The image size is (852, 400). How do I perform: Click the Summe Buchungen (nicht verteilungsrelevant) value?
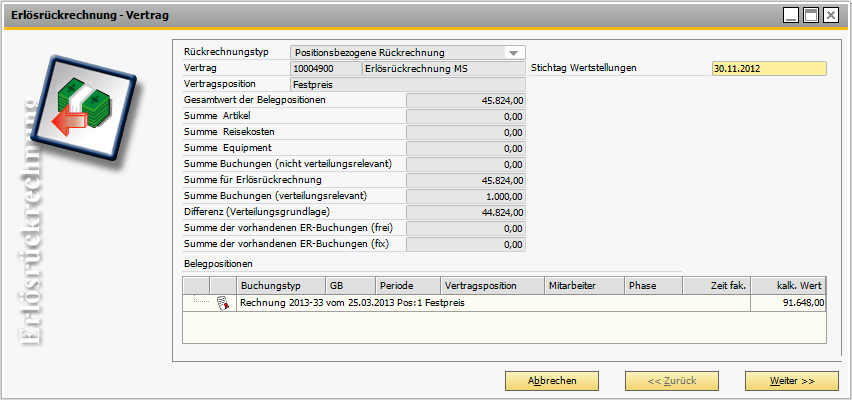pyautogui.click(x=466, y=164)
